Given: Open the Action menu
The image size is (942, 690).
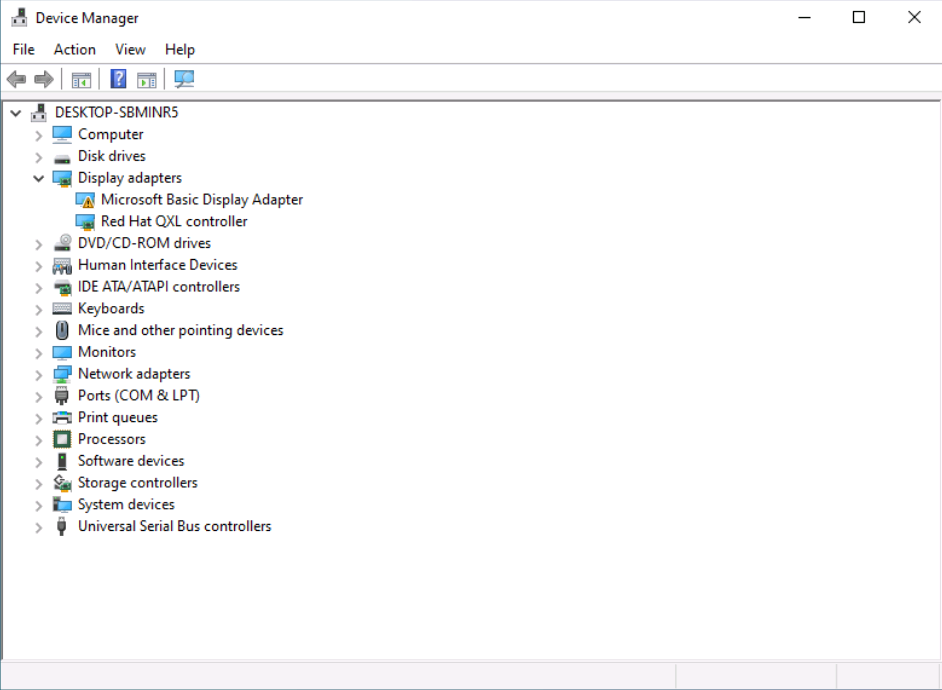Looking at the screenshot, I should click(x=74, y=49).
